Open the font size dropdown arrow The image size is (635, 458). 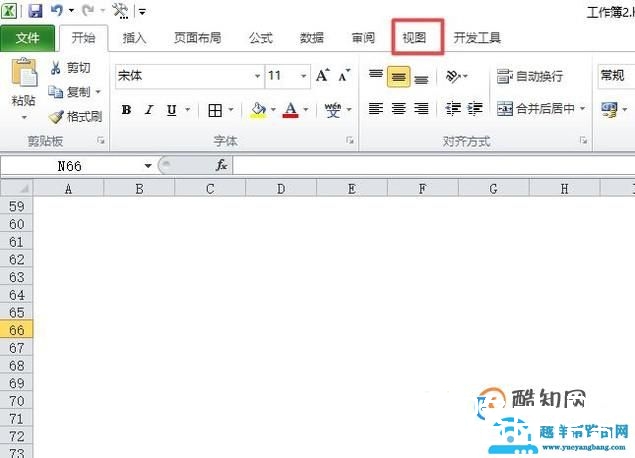click(x=303, y=76)
